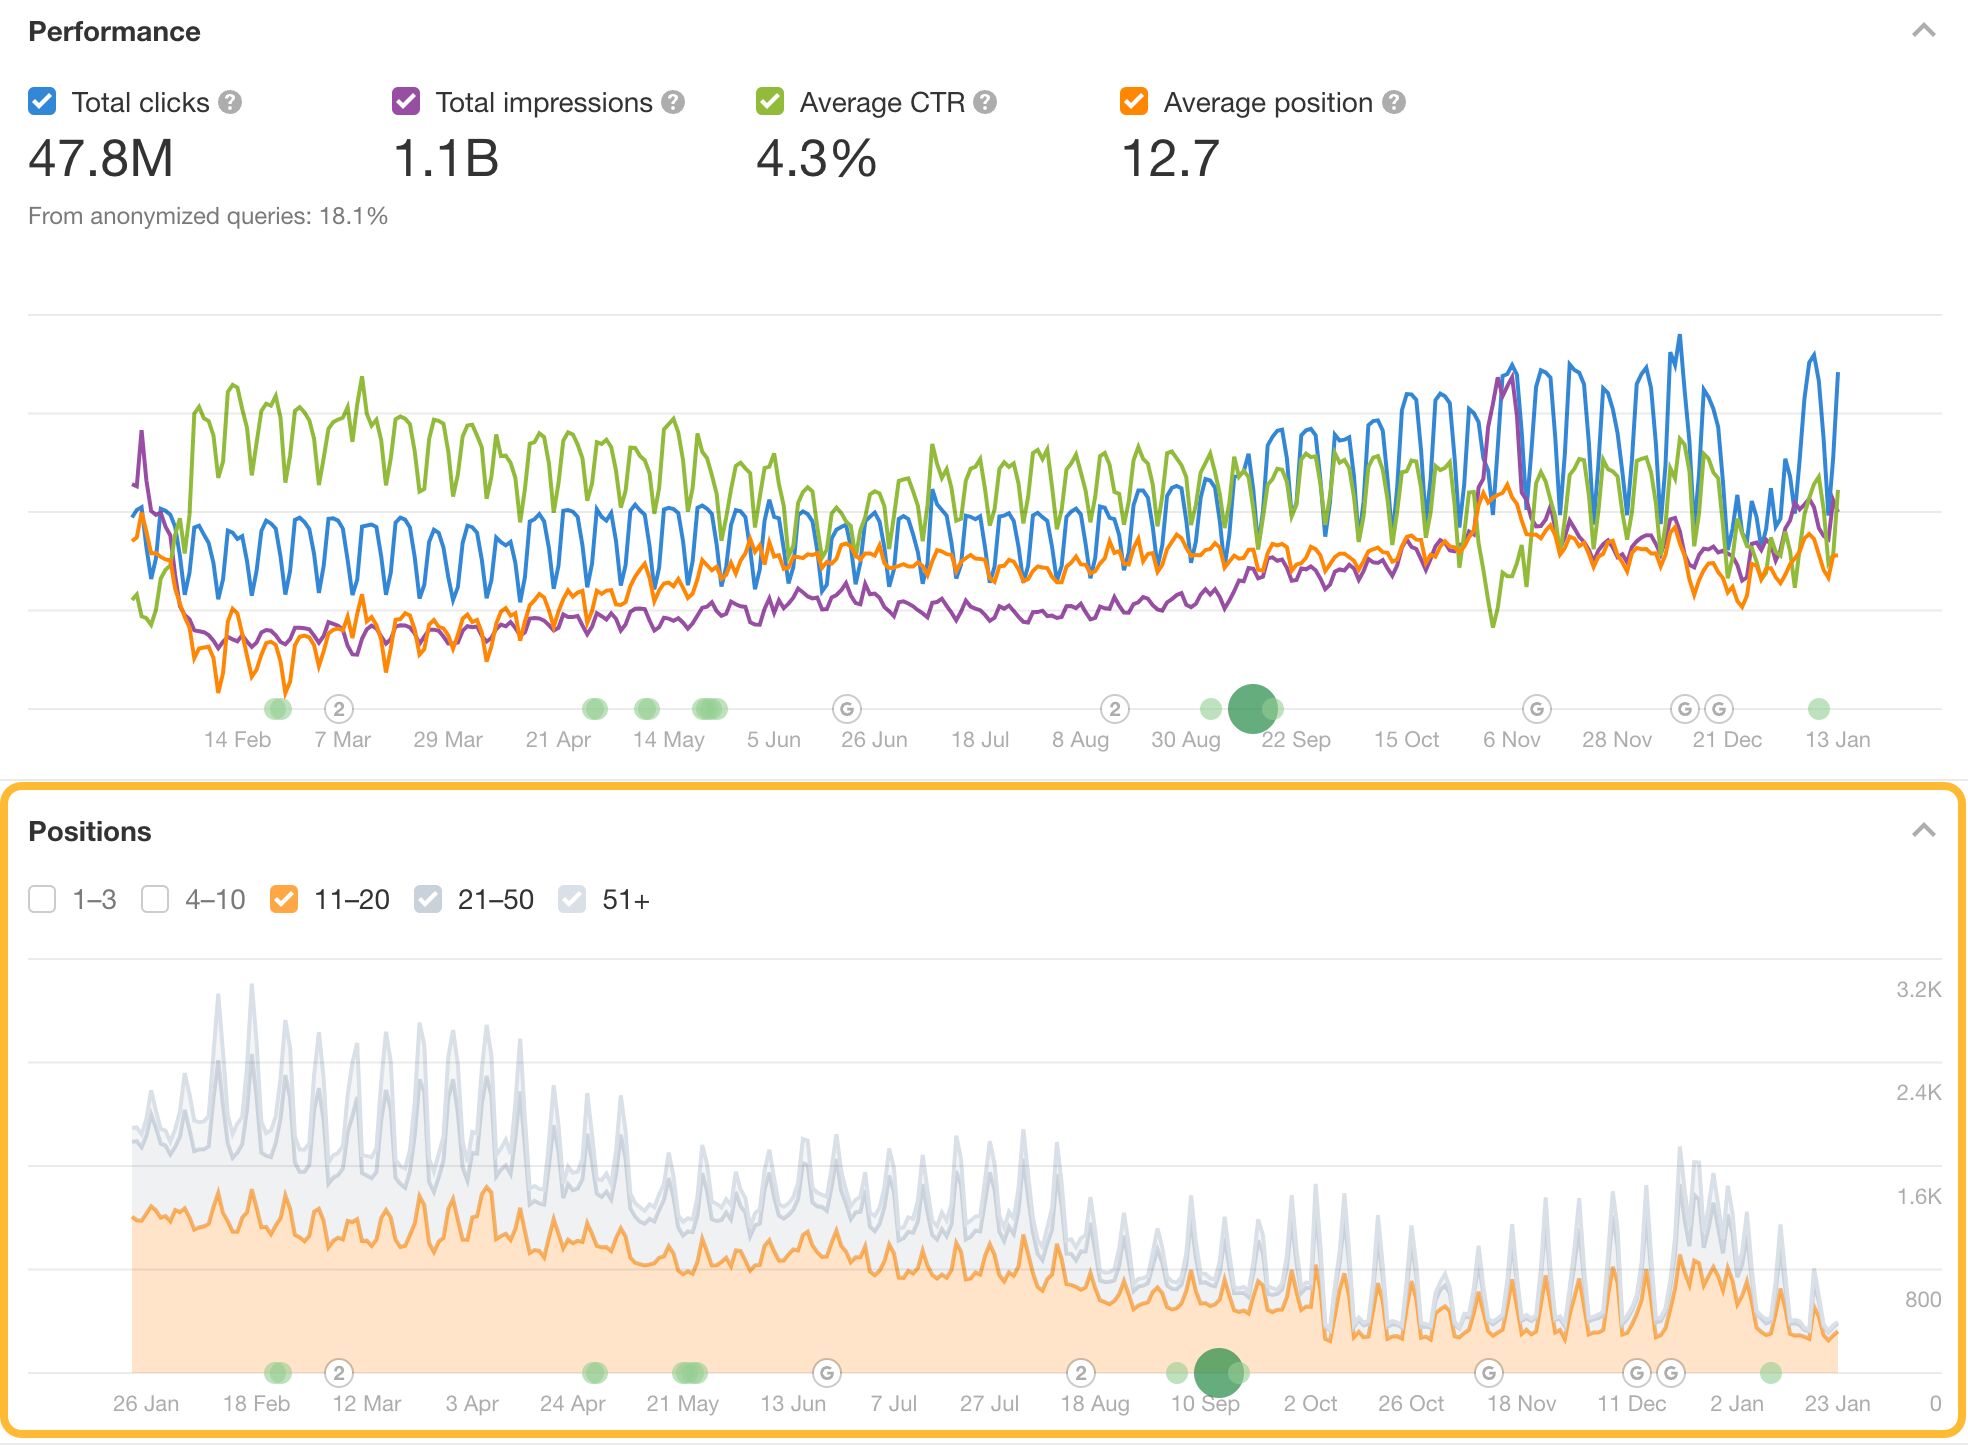Disable the 51+ positions checkbox
The image size is (1968, 1446).
[x=572, y=899]
